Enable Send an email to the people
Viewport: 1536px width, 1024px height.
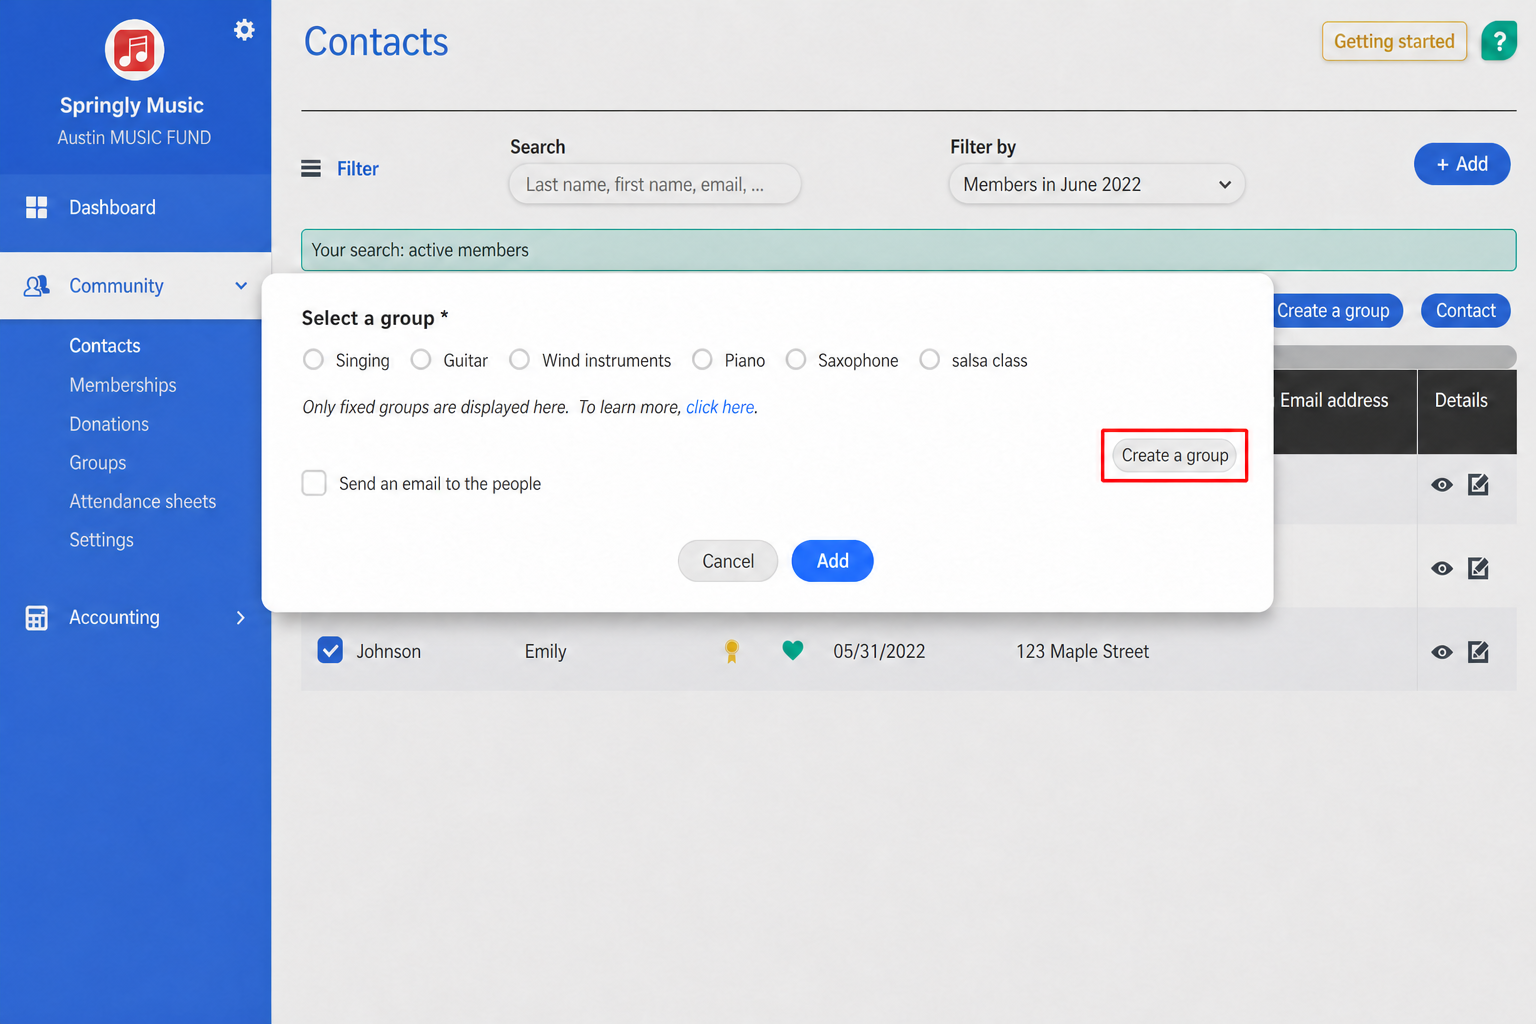314,483
